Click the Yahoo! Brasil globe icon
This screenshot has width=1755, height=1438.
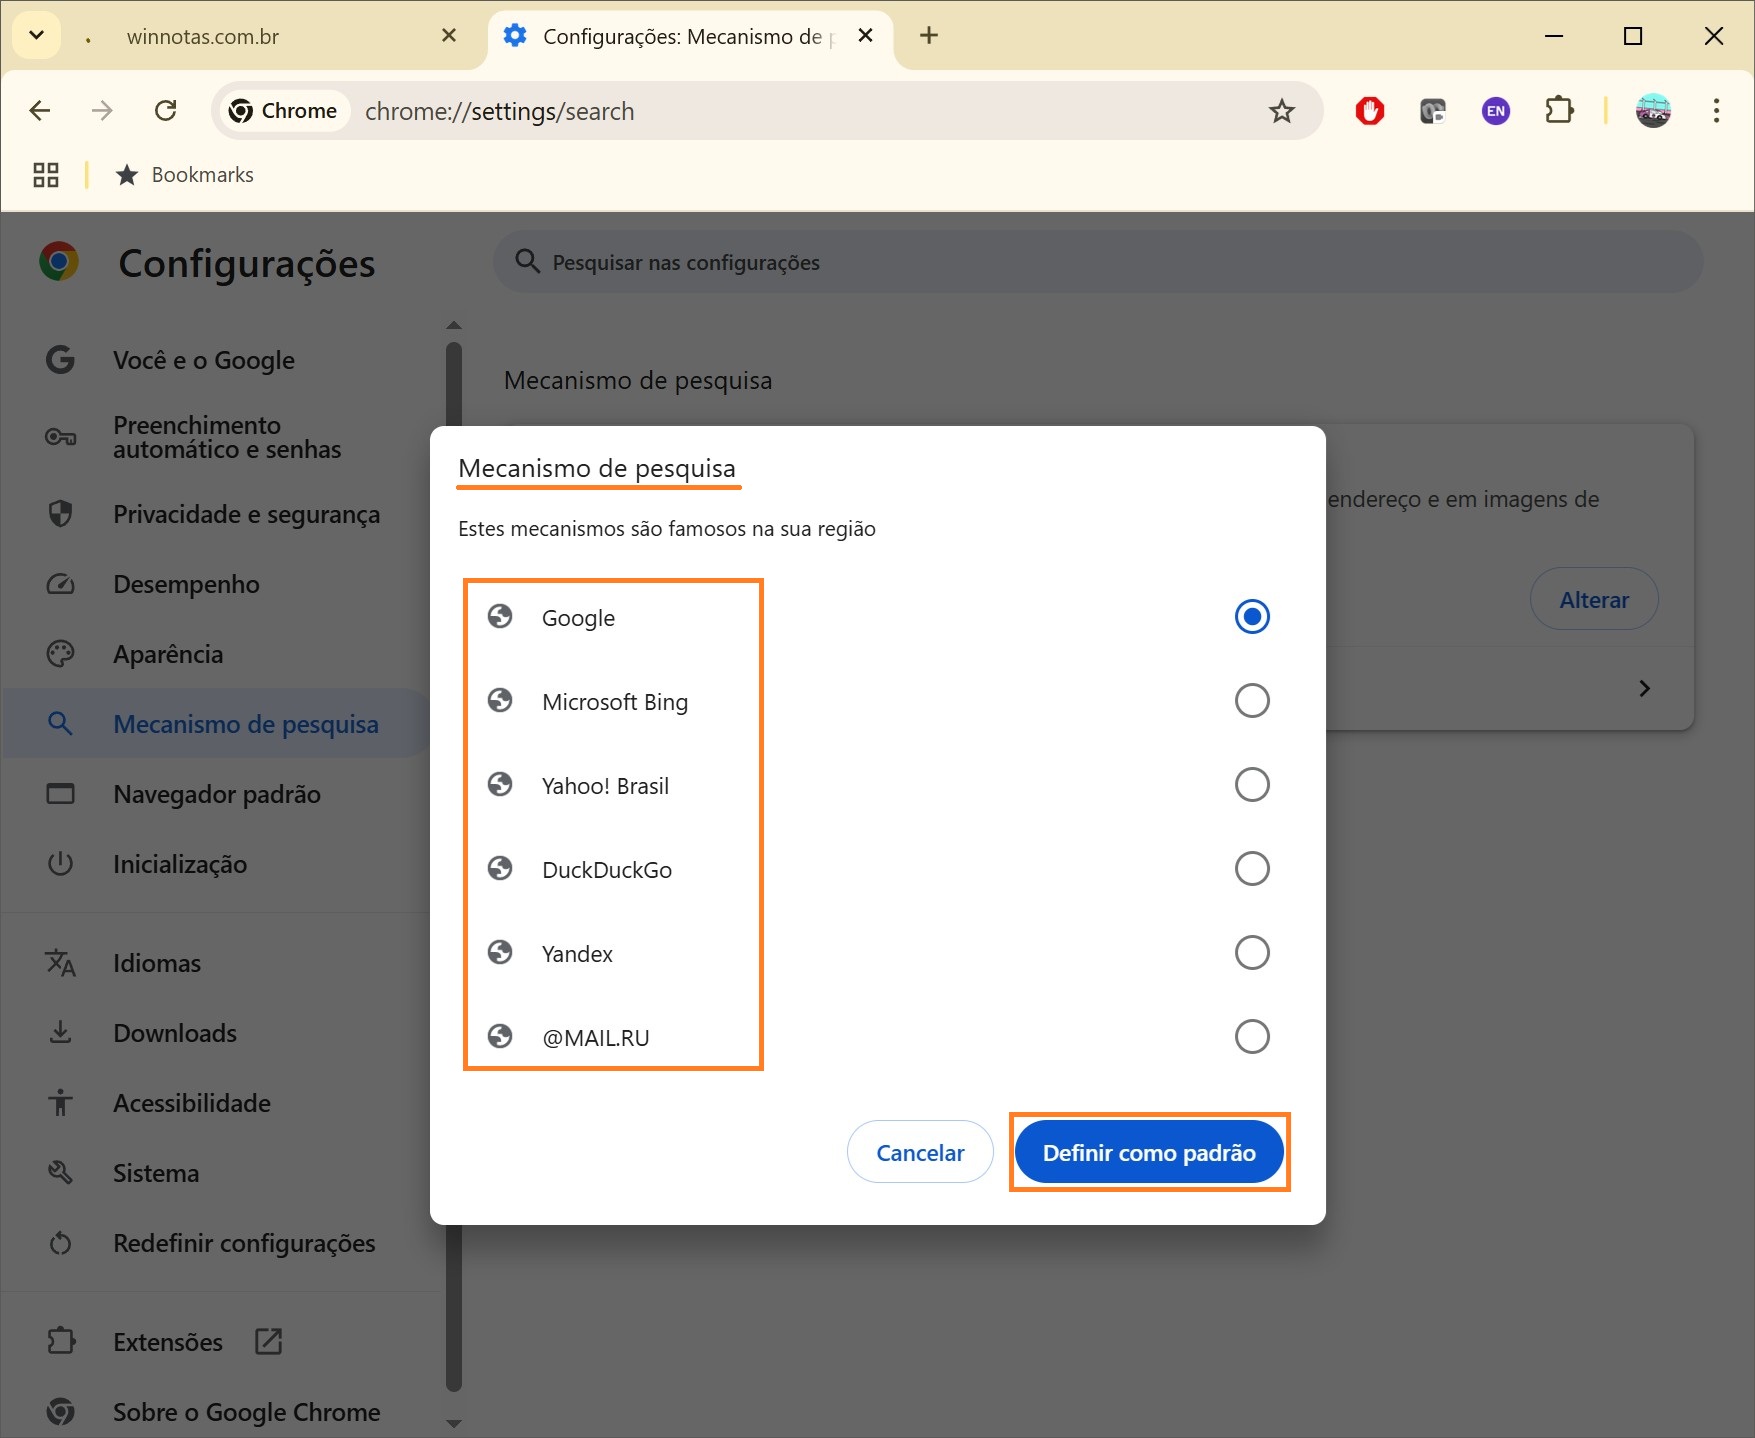pyautogui.click(x=500, y=785)
